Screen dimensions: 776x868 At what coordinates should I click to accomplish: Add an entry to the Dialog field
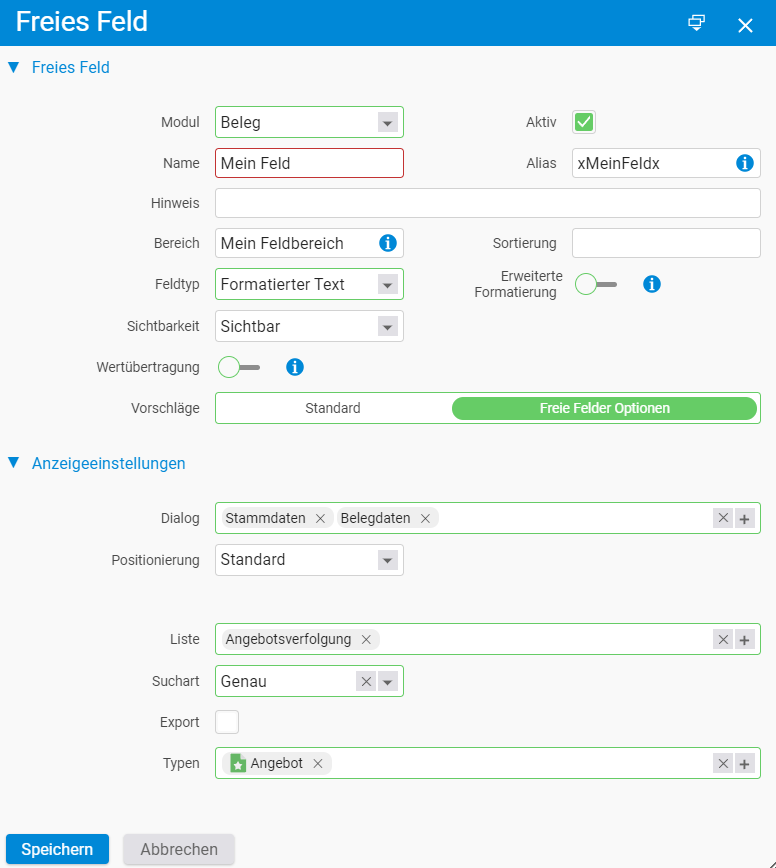pyautogui.click(x=744, y=519)
